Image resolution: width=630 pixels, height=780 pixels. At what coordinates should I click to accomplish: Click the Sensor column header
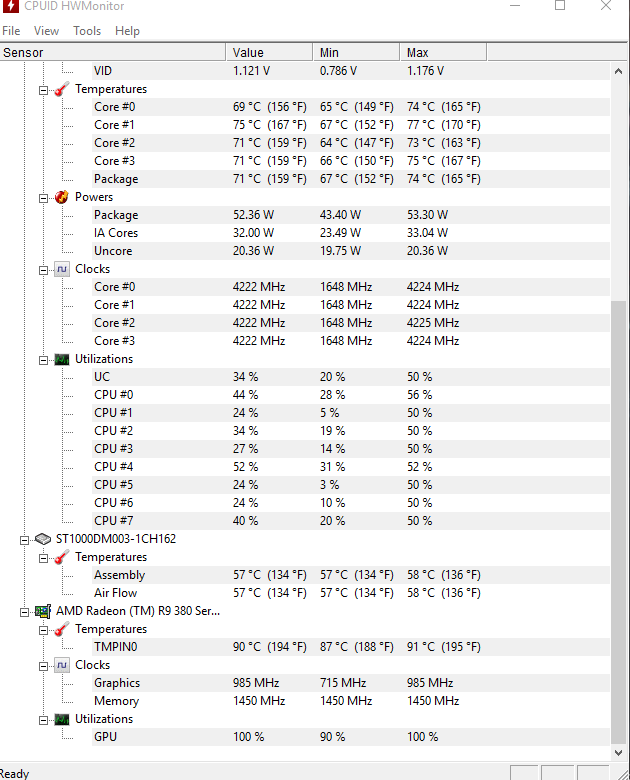pyautogui.click(x=113, y=52)
